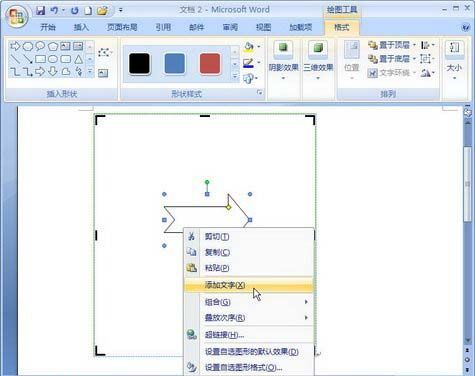Create a new document from quick access toolbar
475x376 pixels.
click(88, 11)
